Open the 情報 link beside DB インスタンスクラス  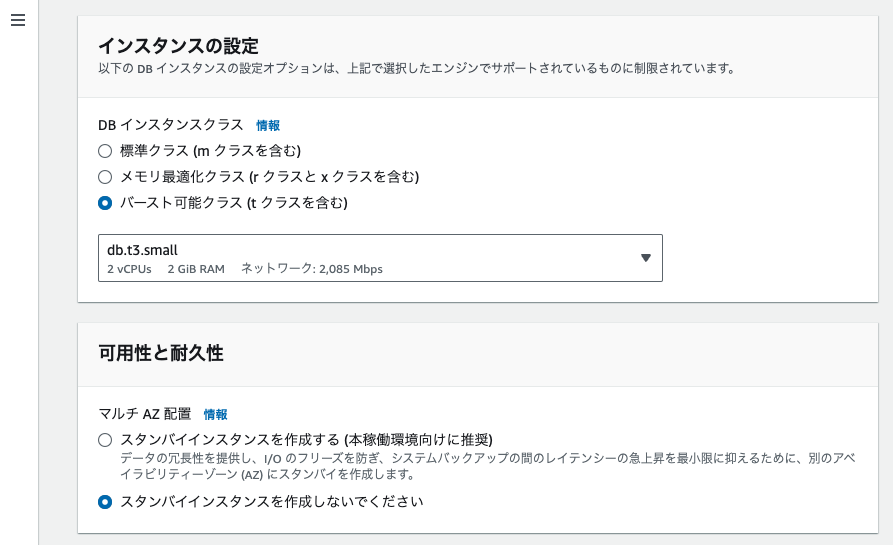tap(268, 125)
